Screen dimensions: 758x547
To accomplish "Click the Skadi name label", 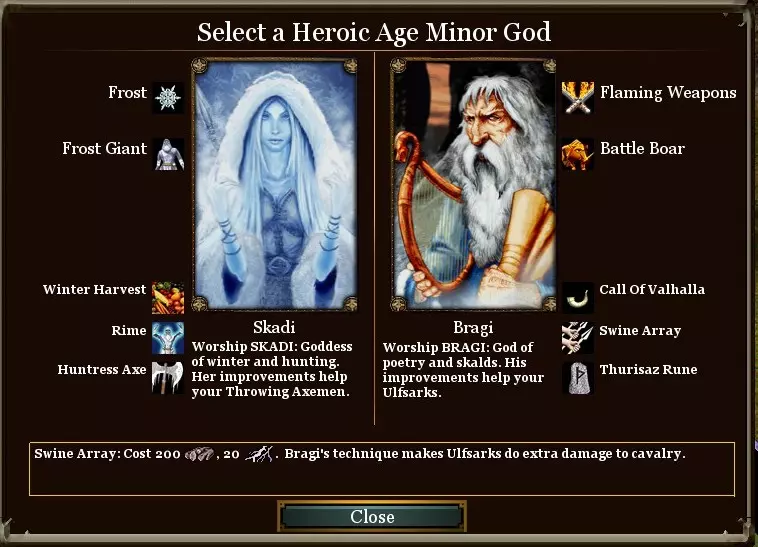I will [274, 328].
